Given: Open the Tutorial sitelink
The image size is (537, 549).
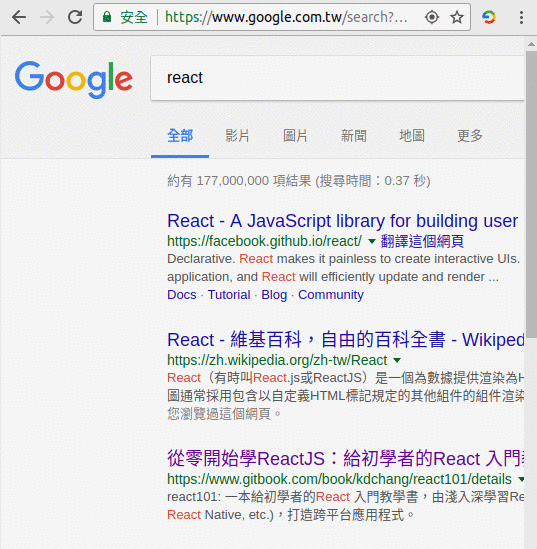Looking at the screenshot, I should 229,295.
